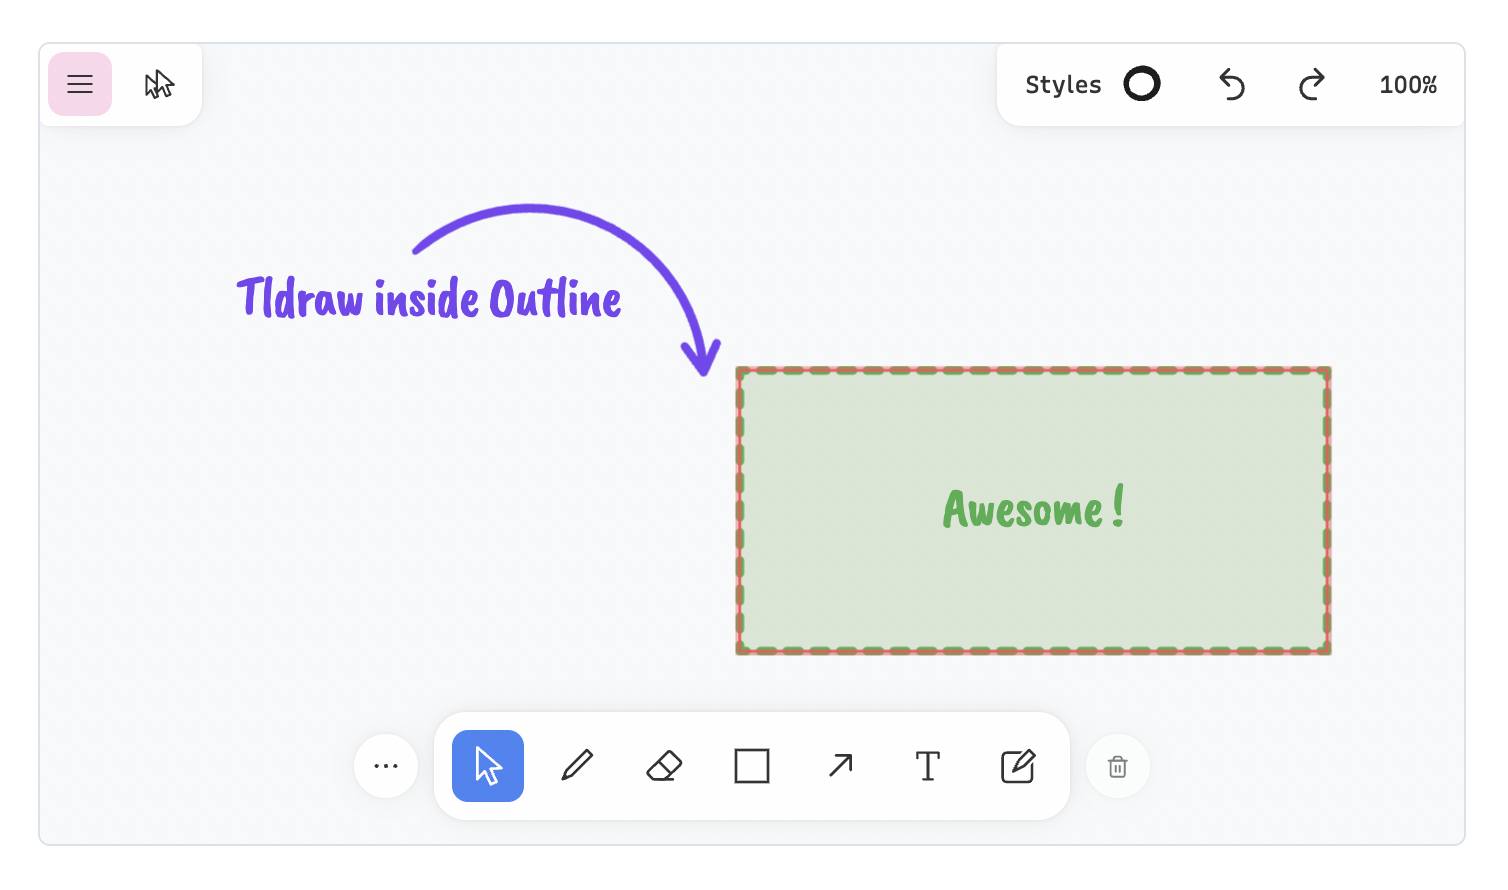1508x890 pixels.
Task: Open the hamburger main menu
Action: [x=80, y=84]
